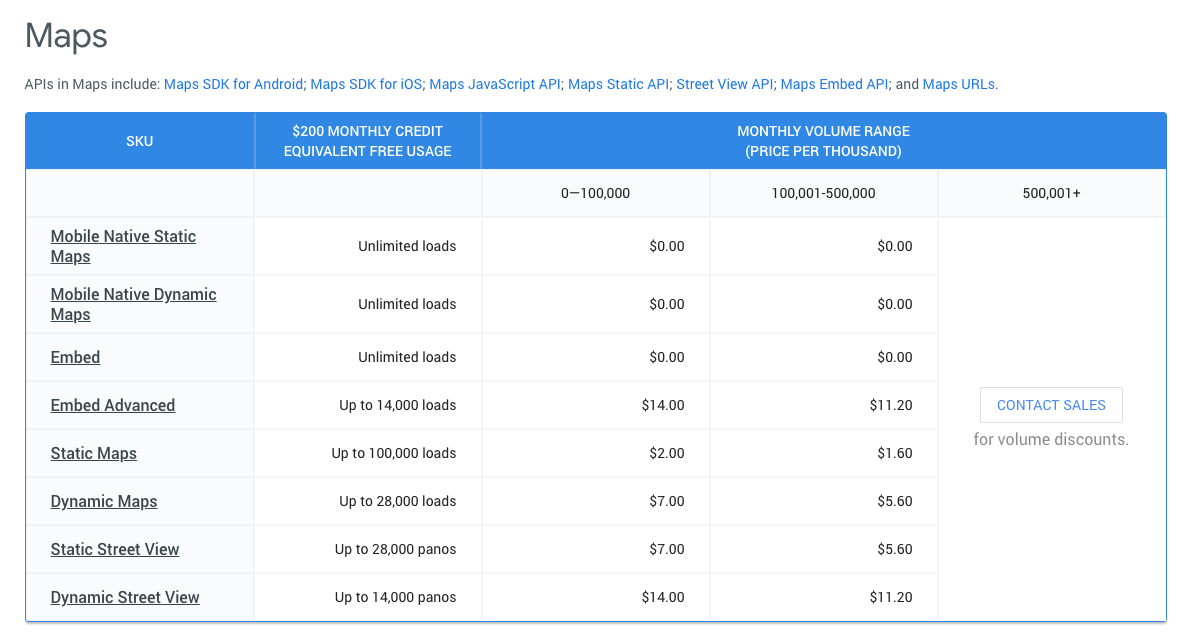The image size is (1190, 634).
Task: Open Mobile Native Static Maps SKU
Action: pos(123,246)
